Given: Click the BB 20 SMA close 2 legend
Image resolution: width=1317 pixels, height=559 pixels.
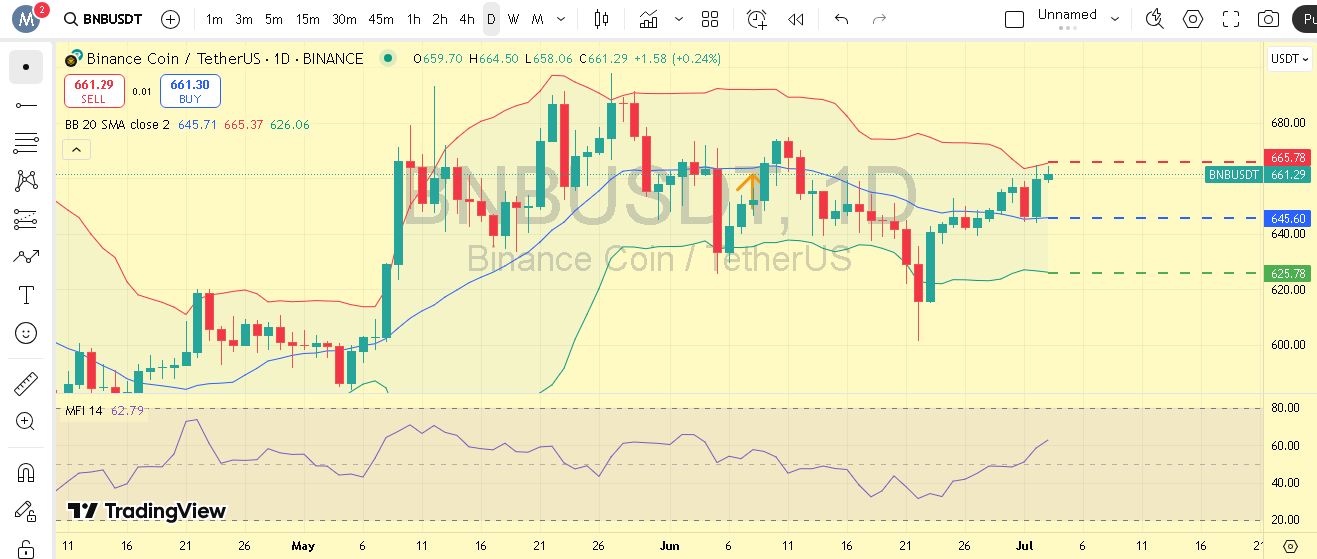Looking at the screenshot, I should pyautogui.click(x=117, y=125).
